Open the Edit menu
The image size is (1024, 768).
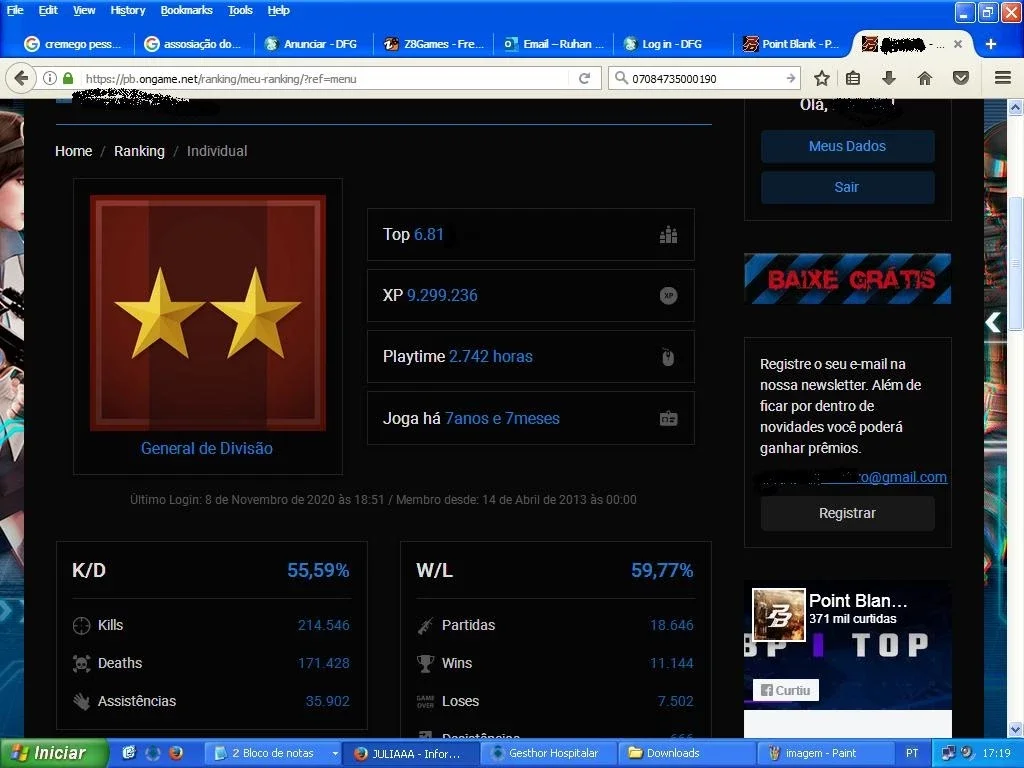point(48,10)
